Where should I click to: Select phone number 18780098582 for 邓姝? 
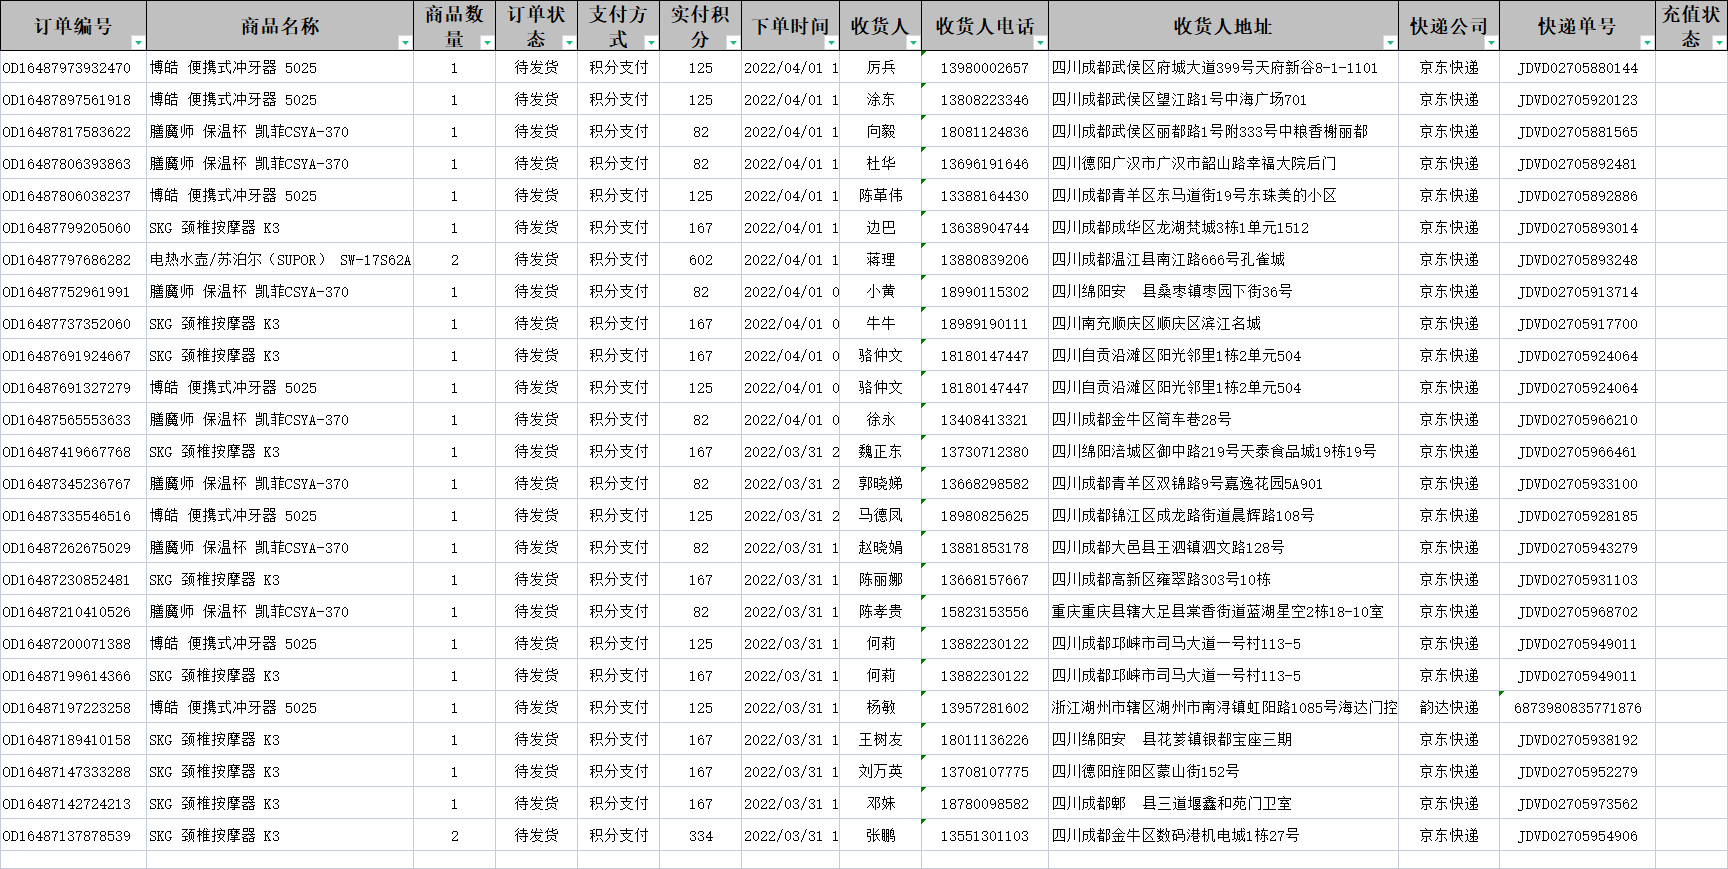point(984,804)
